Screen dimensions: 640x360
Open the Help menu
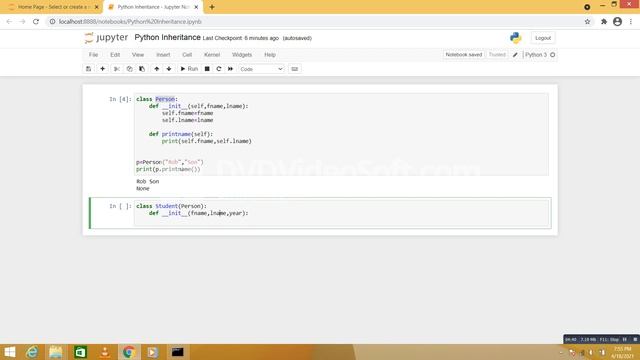[x=270, y=55]
